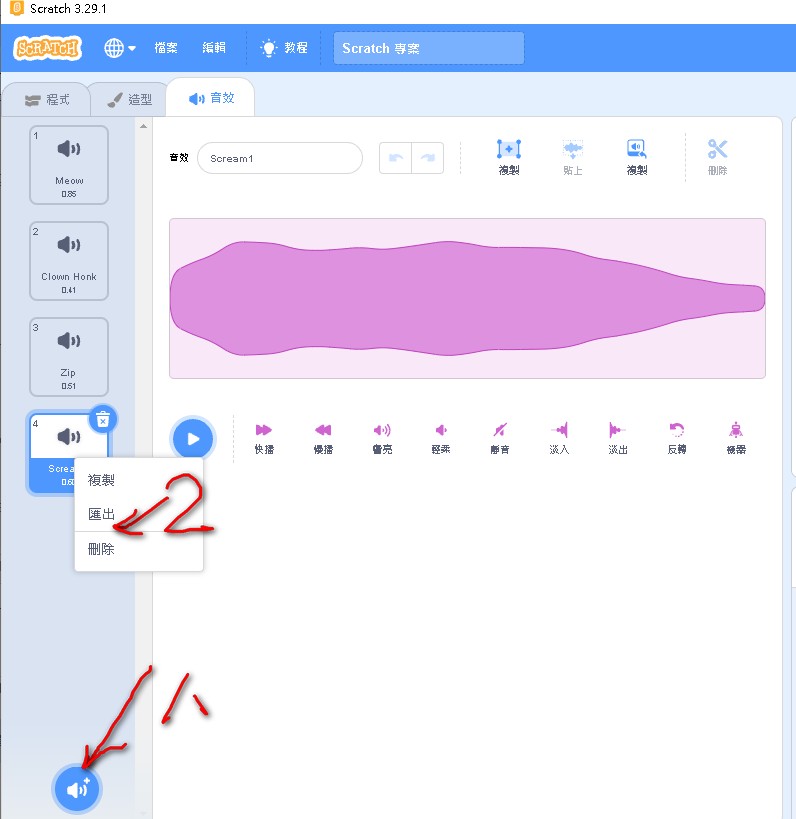
Task: Click the 響亮 (louder) effect icon
Action: pos(382,436)
